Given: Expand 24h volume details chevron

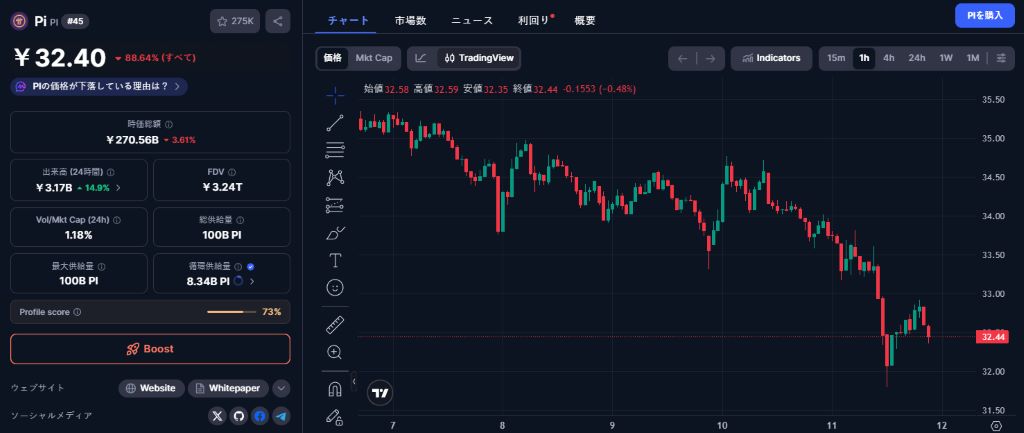Looking at the screenshot, I should point(118,188).
